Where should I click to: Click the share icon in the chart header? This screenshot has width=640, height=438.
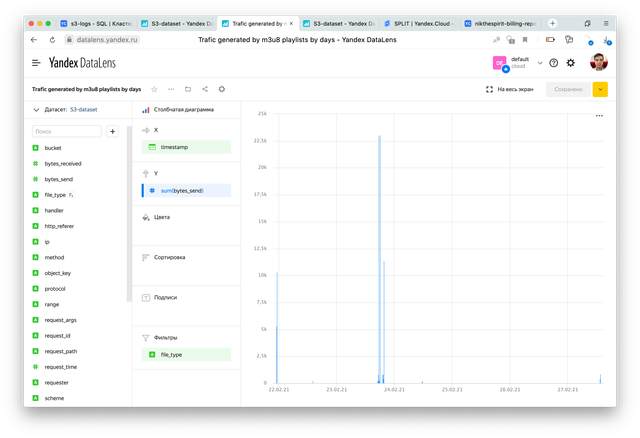point(204,89)
